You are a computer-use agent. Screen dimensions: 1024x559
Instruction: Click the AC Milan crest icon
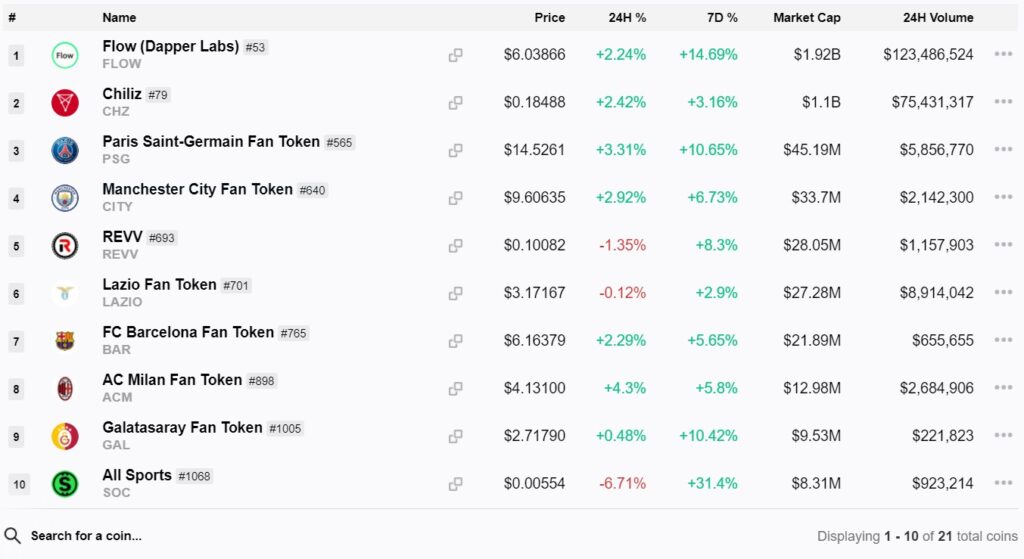coord(65,389)
